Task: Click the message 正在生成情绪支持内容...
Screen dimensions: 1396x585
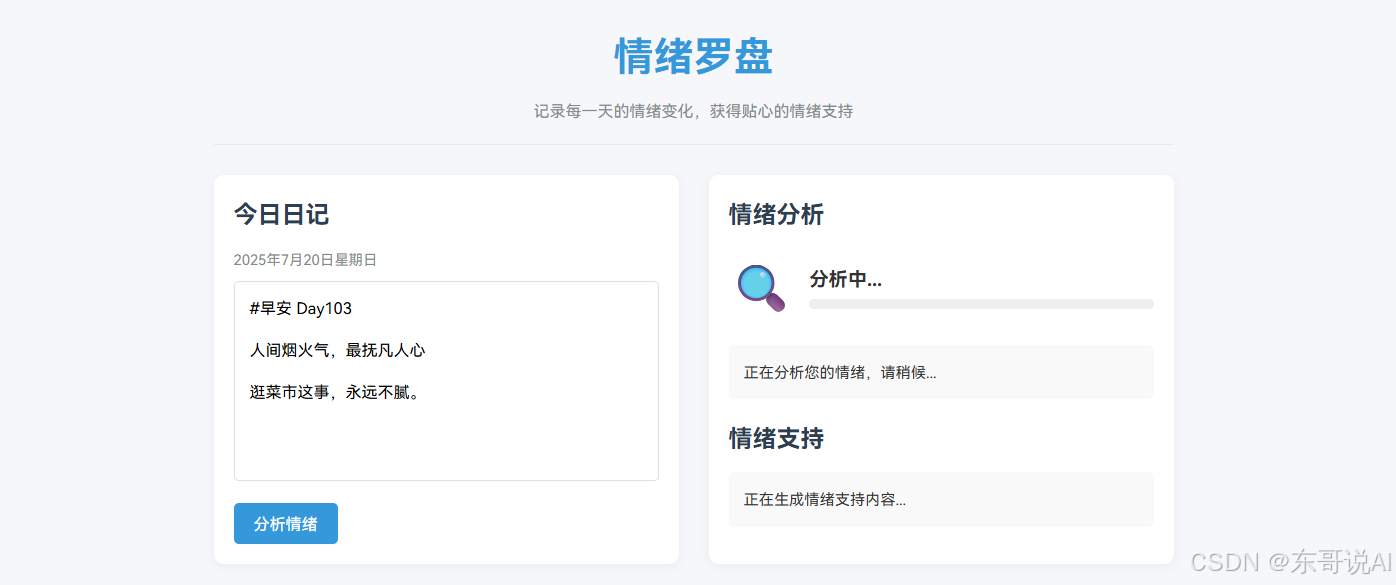Action: [x=825, y=499]
